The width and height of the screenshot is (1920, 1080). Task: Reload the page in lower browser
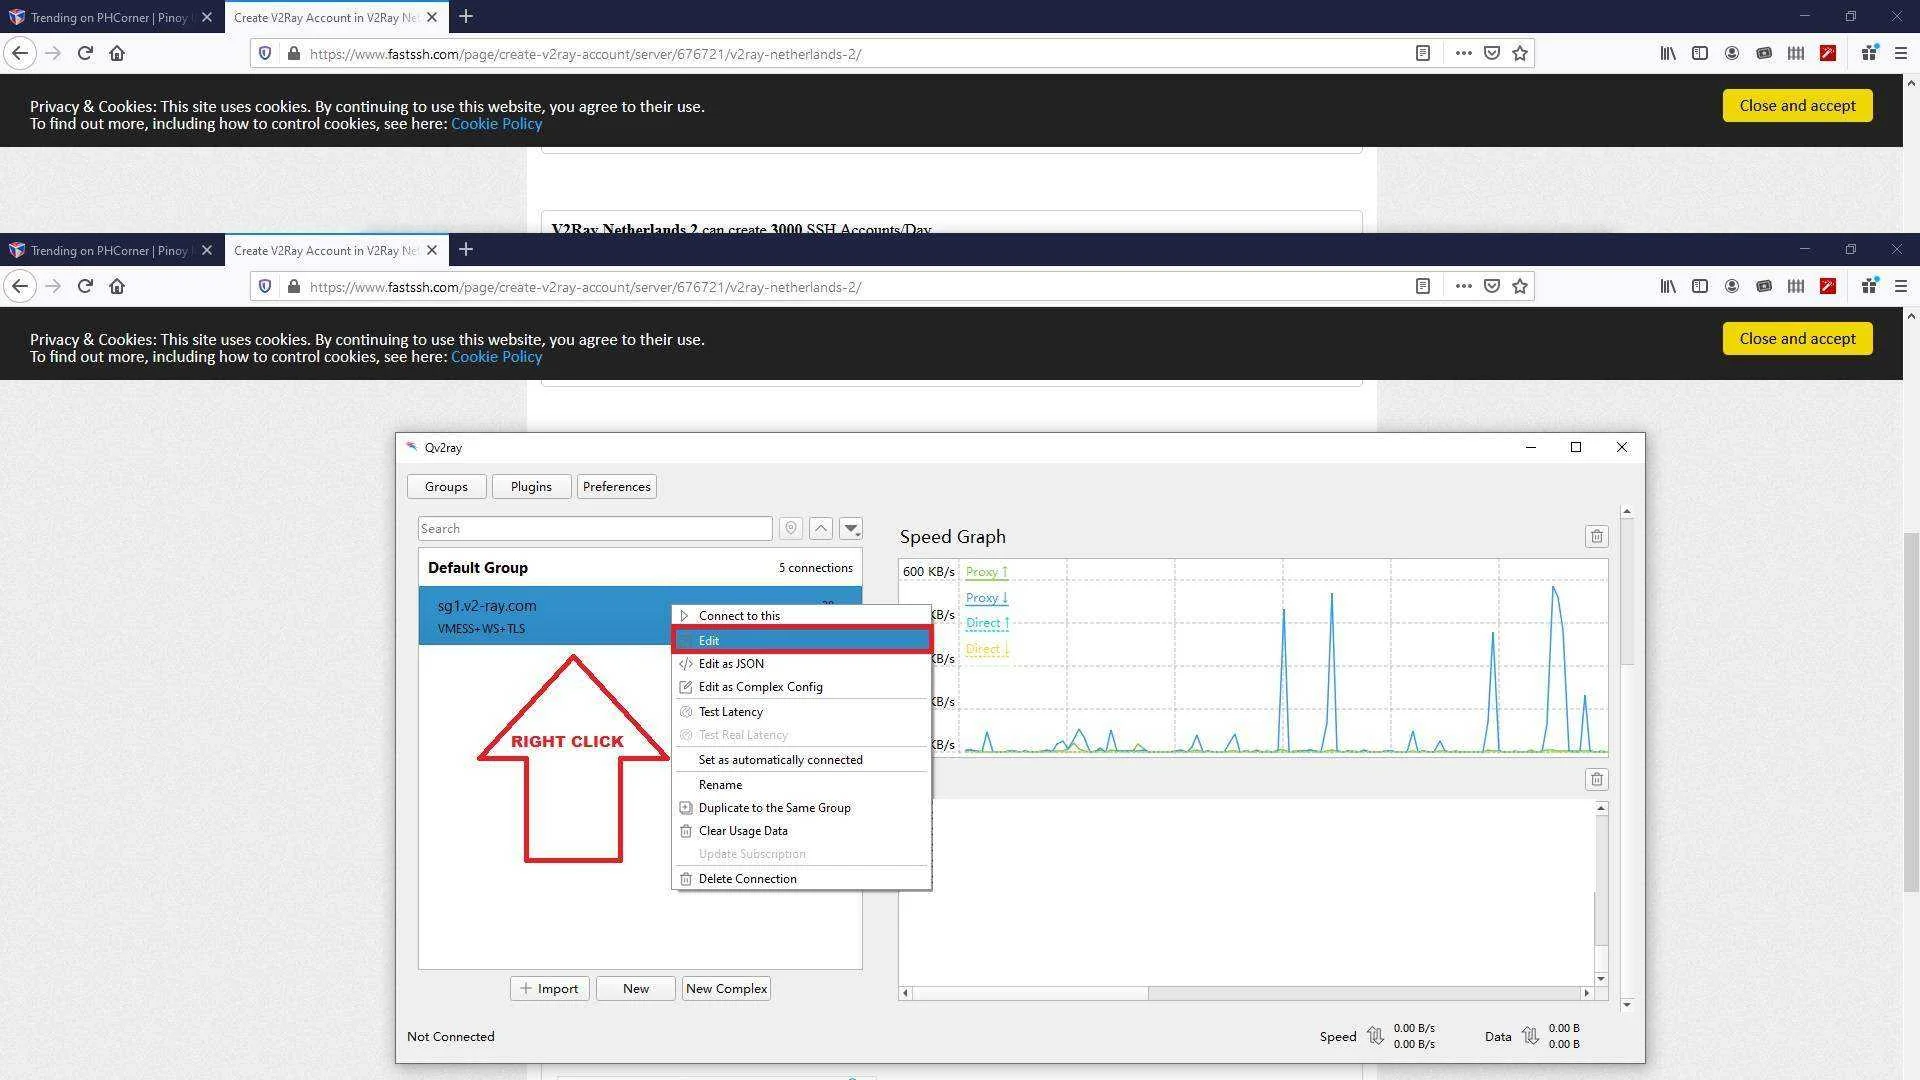[85, 287]
